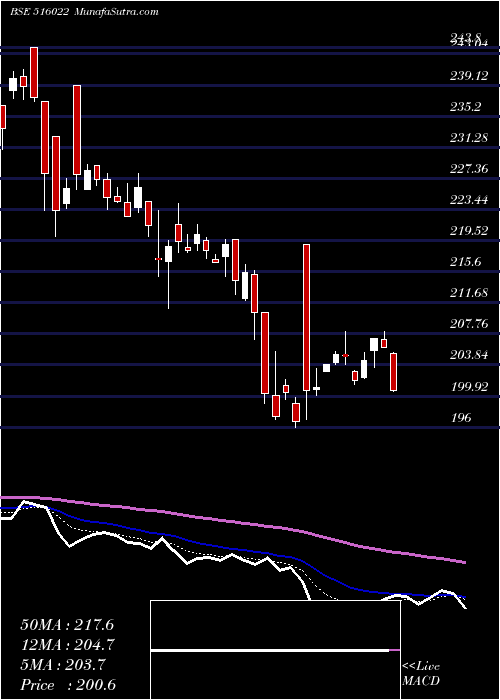The width and height of the screenshot is (500, 700).
Task: Click the 223.44 price axis label
Action: tap(468, 200)
